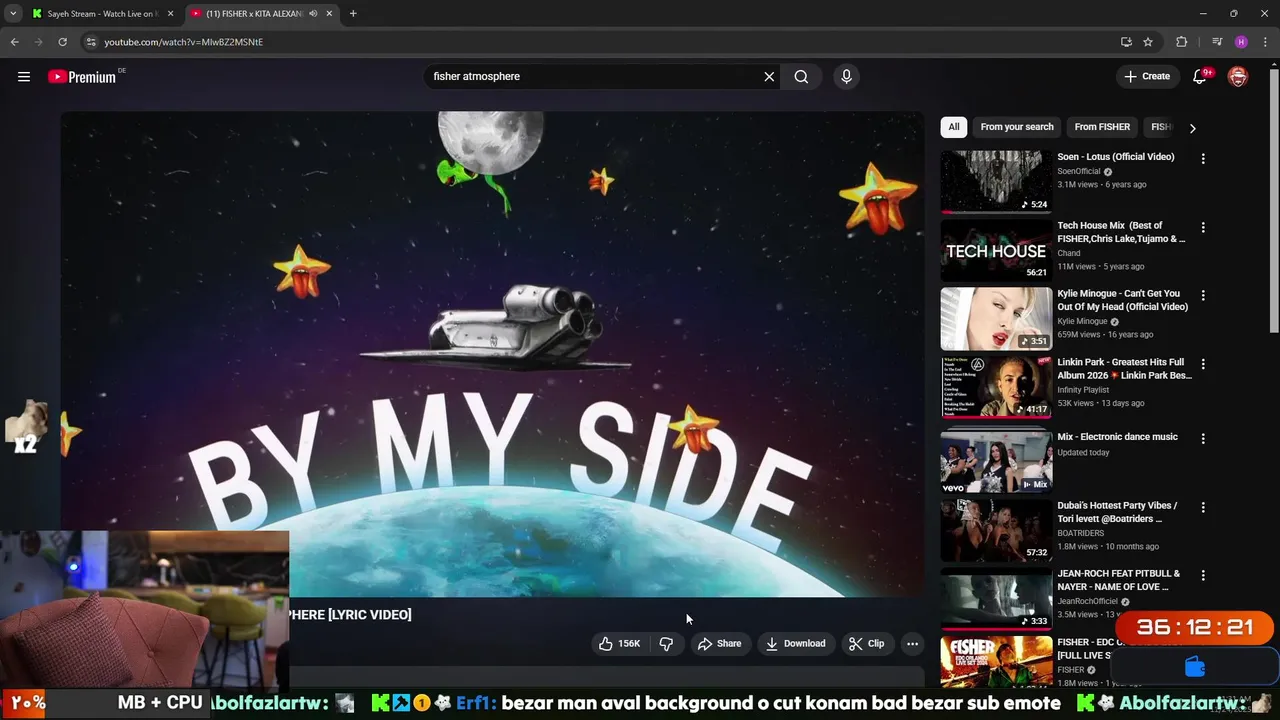Share the video using the Share button
Viewport: 1280px width, 720px height.
720,643
